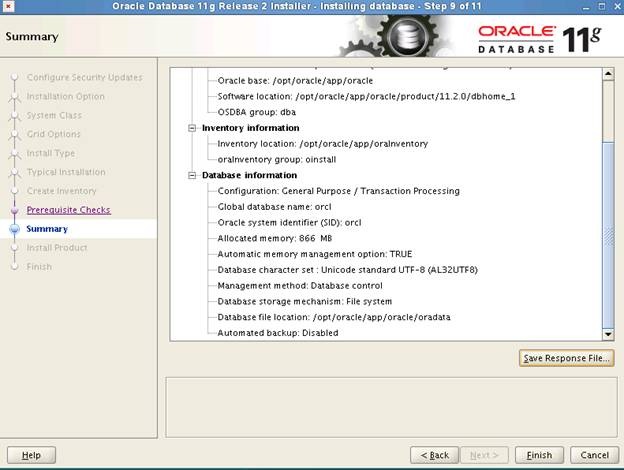Open the Help dialog
Screen dimensions: 624x470
(x=31, y=455)
